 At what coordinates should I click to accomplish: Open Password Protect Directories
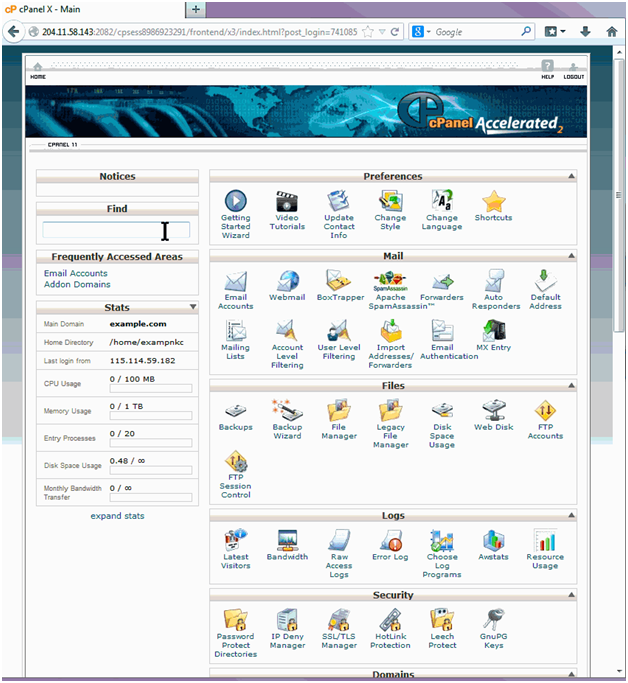point(236,633)
